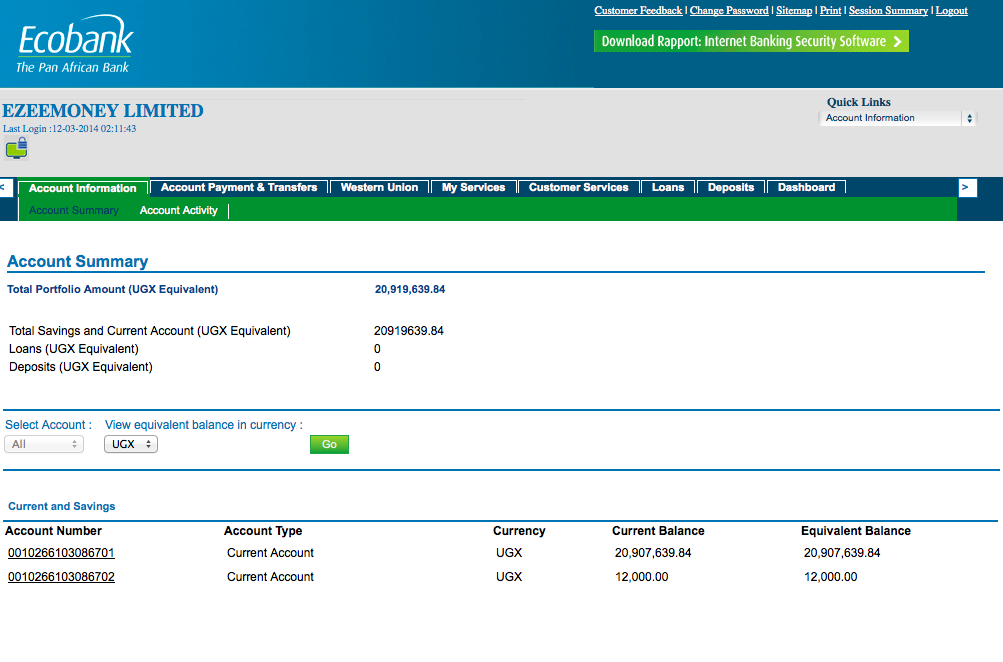Click the green secure session lock icon

point(16,148)
